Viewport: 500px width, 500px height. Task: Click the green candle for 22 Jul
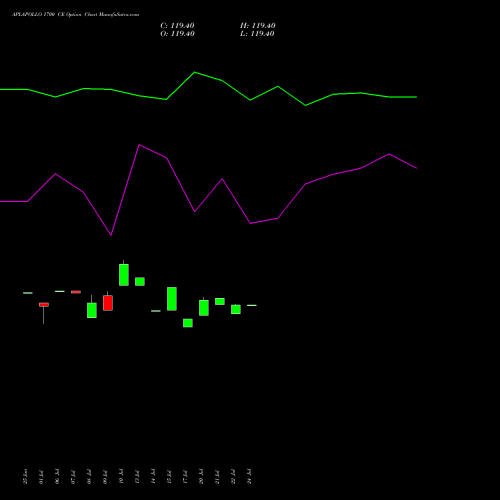236,309
